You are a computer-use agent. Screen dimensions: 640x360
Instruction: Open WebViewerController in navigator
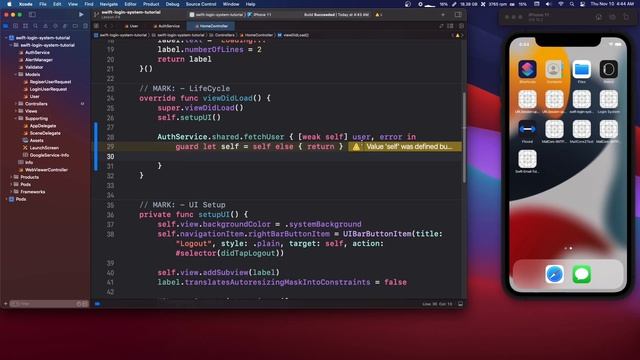tap(46, 170)
